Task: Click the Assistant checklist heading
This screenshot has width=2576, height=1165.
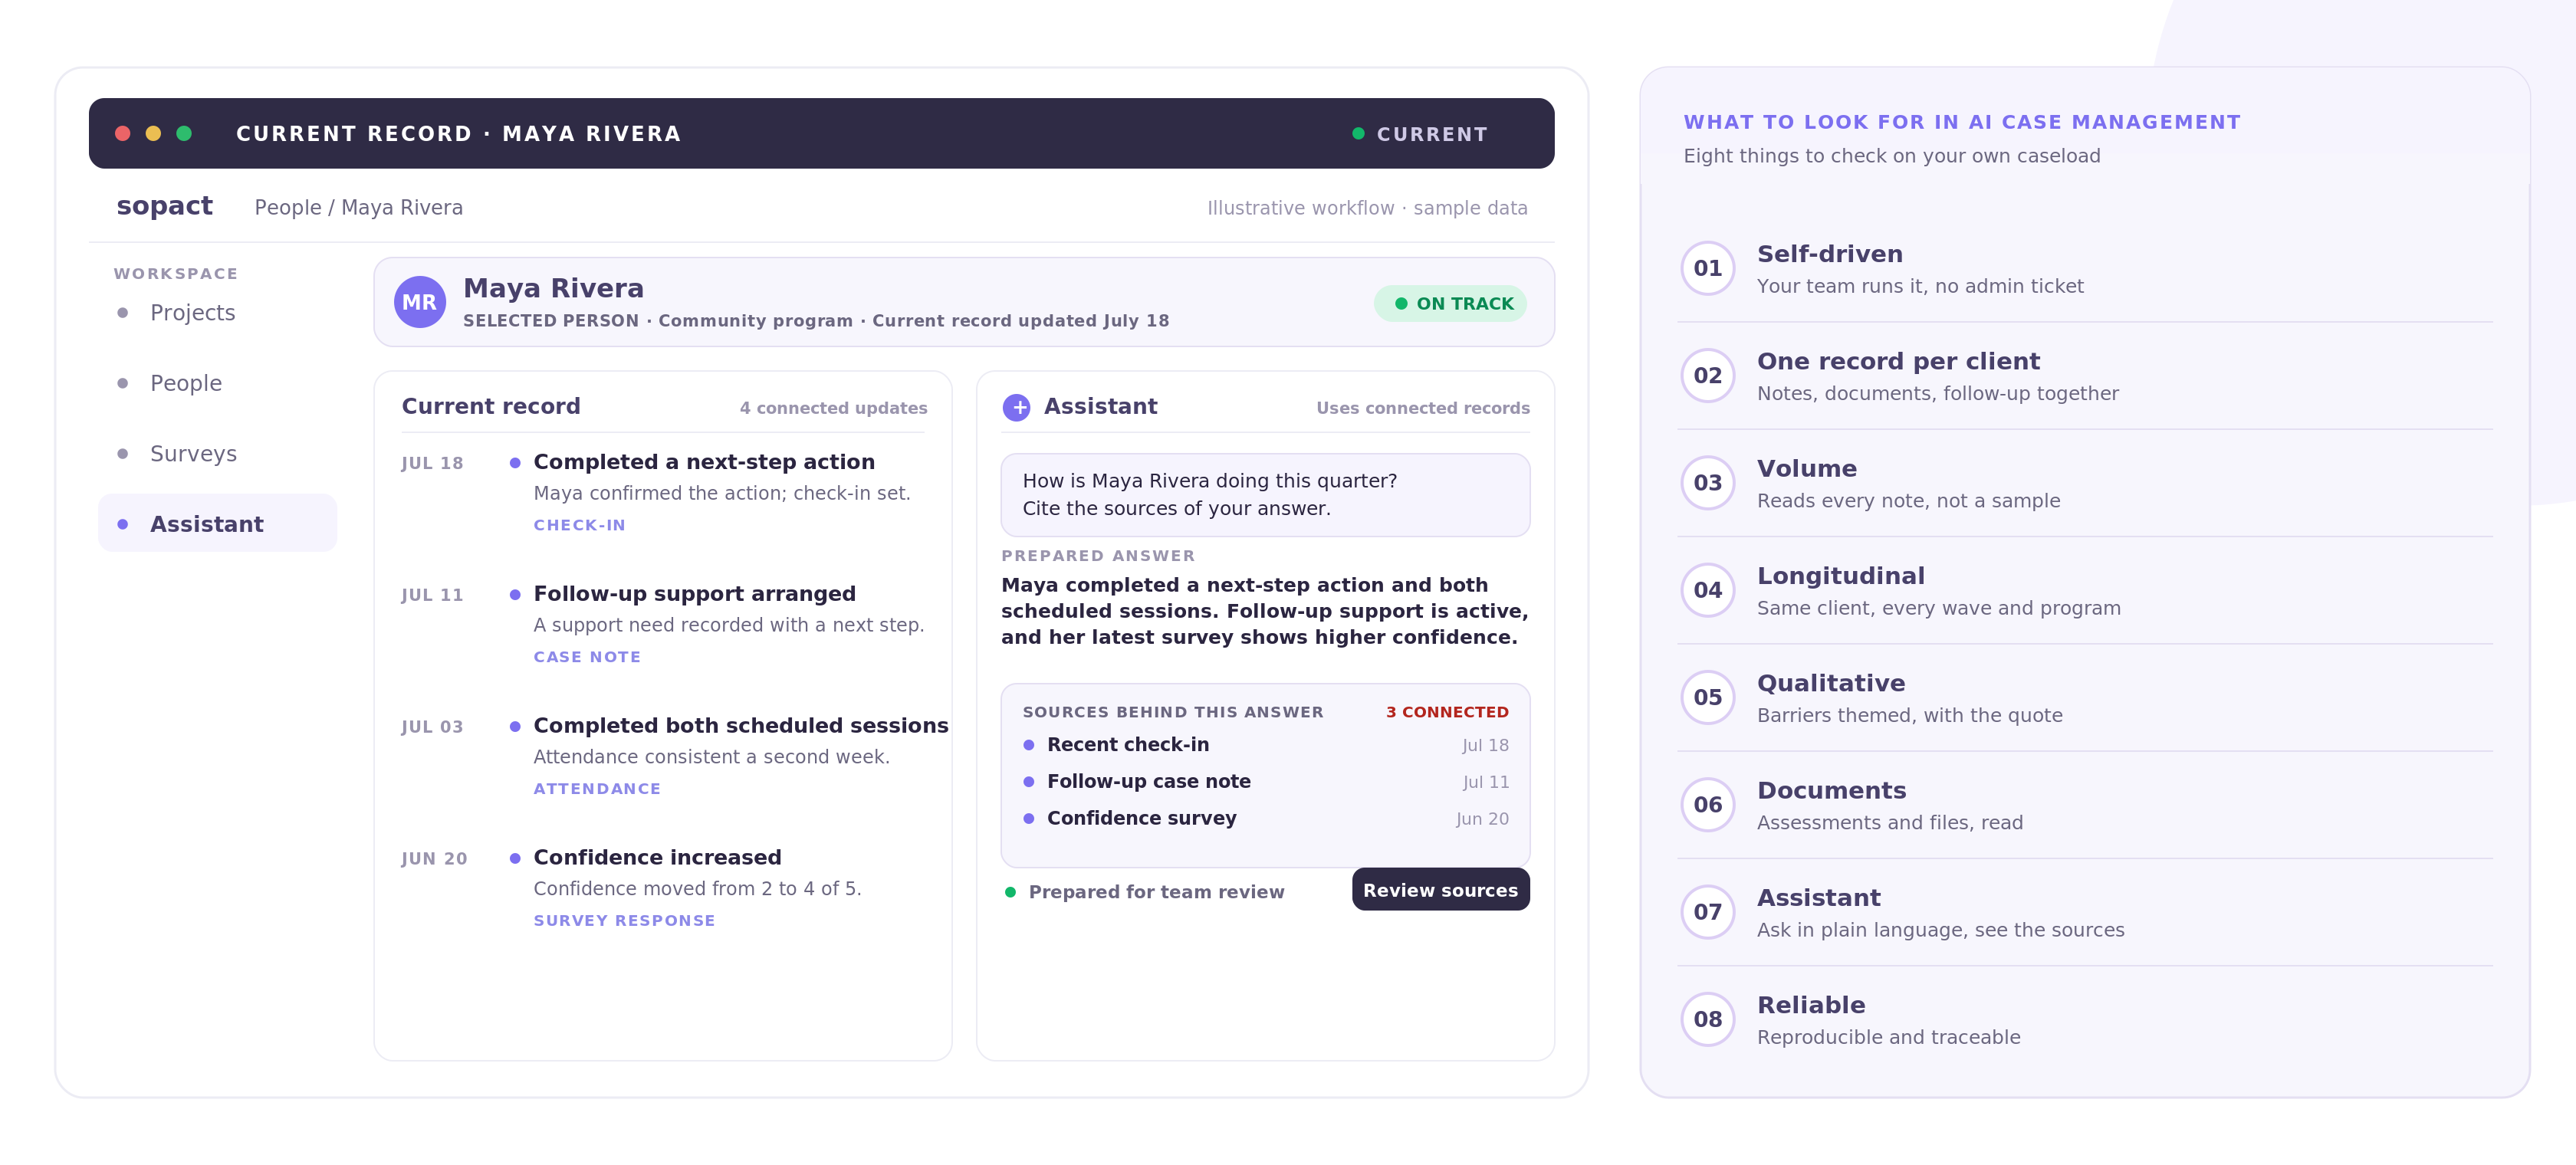Action: [1818, 898]
